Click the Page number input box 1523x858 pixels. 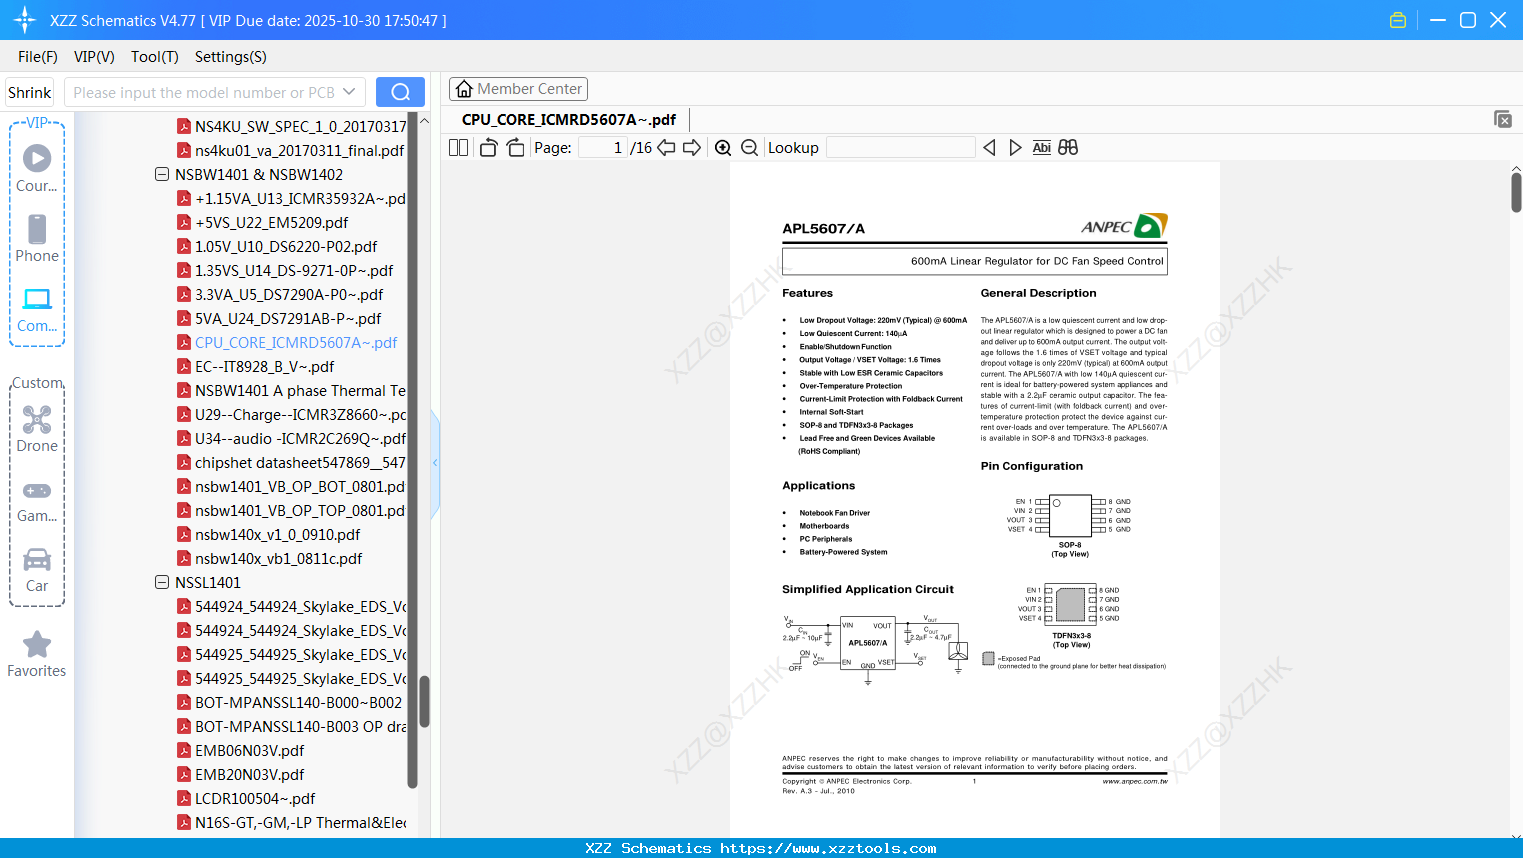[603, 148]
